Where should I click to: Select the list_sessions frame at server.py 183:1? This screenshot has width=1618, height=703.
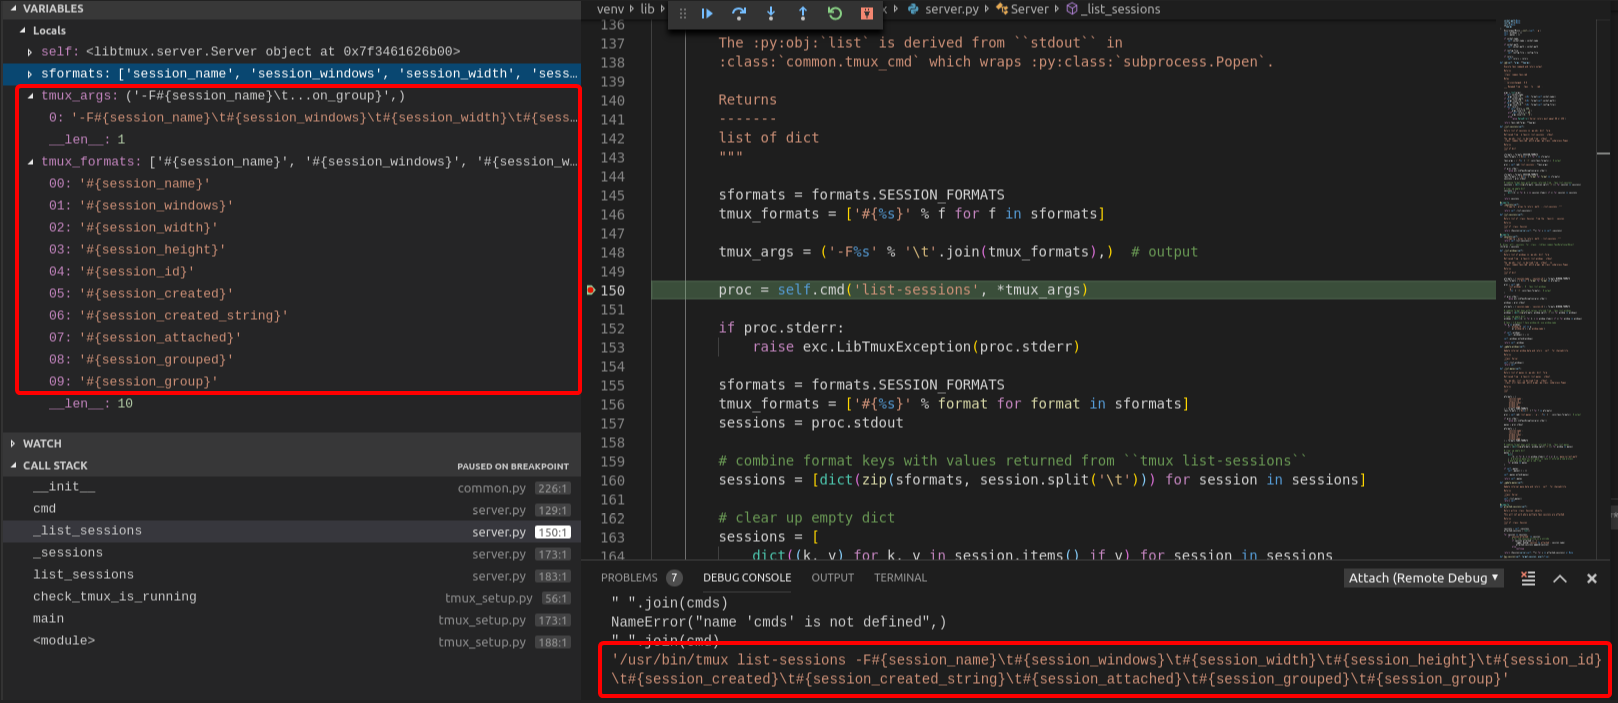291,575
